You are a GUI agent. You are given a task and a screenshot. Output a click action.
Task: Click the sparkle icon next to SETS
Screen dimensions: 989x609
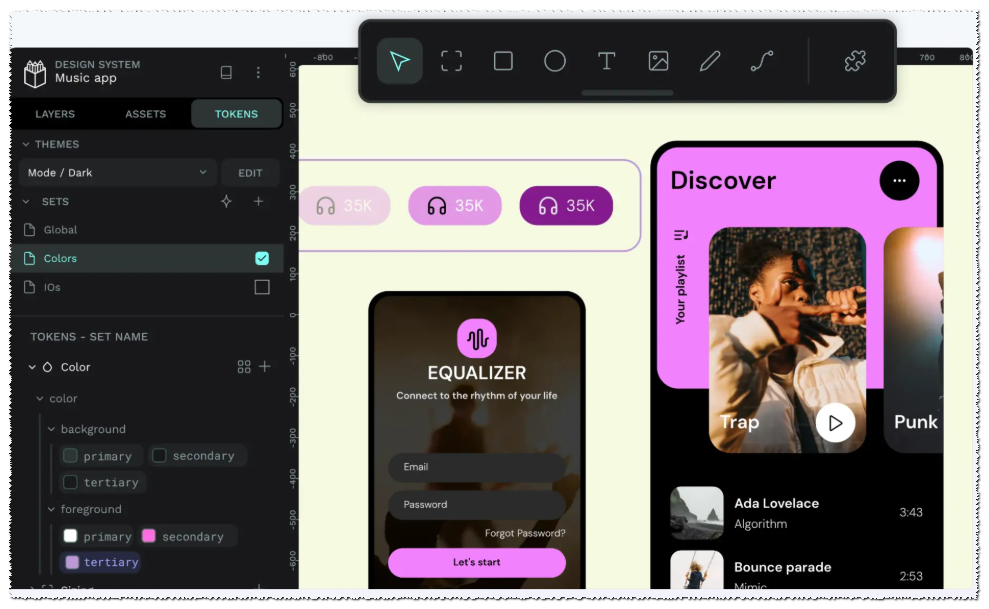pyautogui.click(x=226, y=201)
